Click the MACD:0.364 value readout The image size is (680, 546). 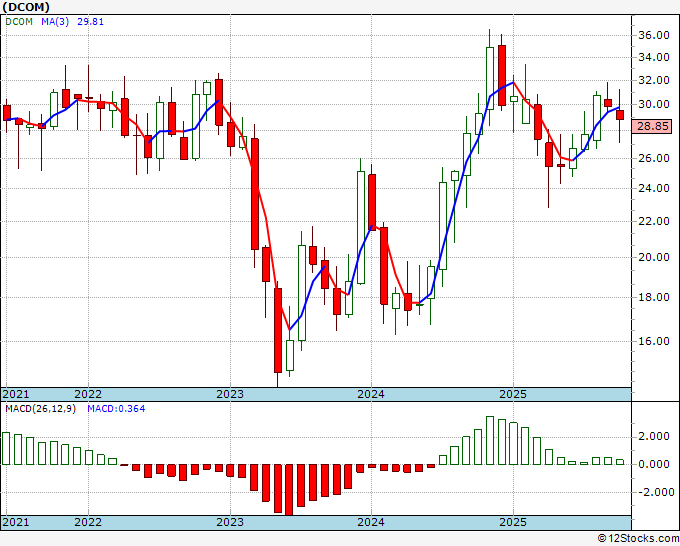click(116, 409)
